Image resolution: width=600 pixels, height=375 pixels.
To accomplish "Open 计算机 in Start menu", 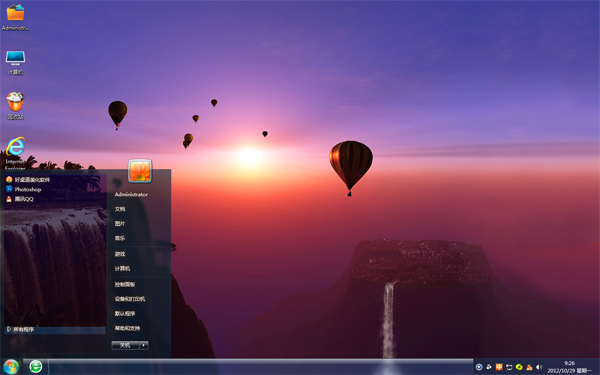I will point(122,268).
